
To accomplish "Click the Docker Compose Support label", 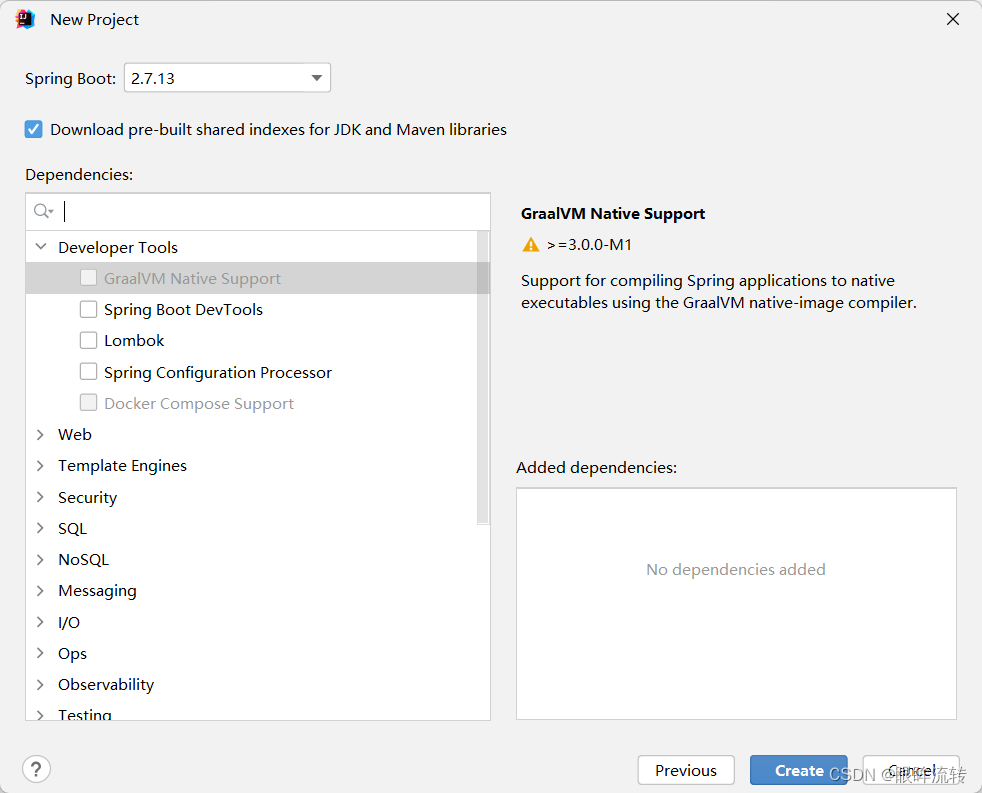I will [199, 404].
